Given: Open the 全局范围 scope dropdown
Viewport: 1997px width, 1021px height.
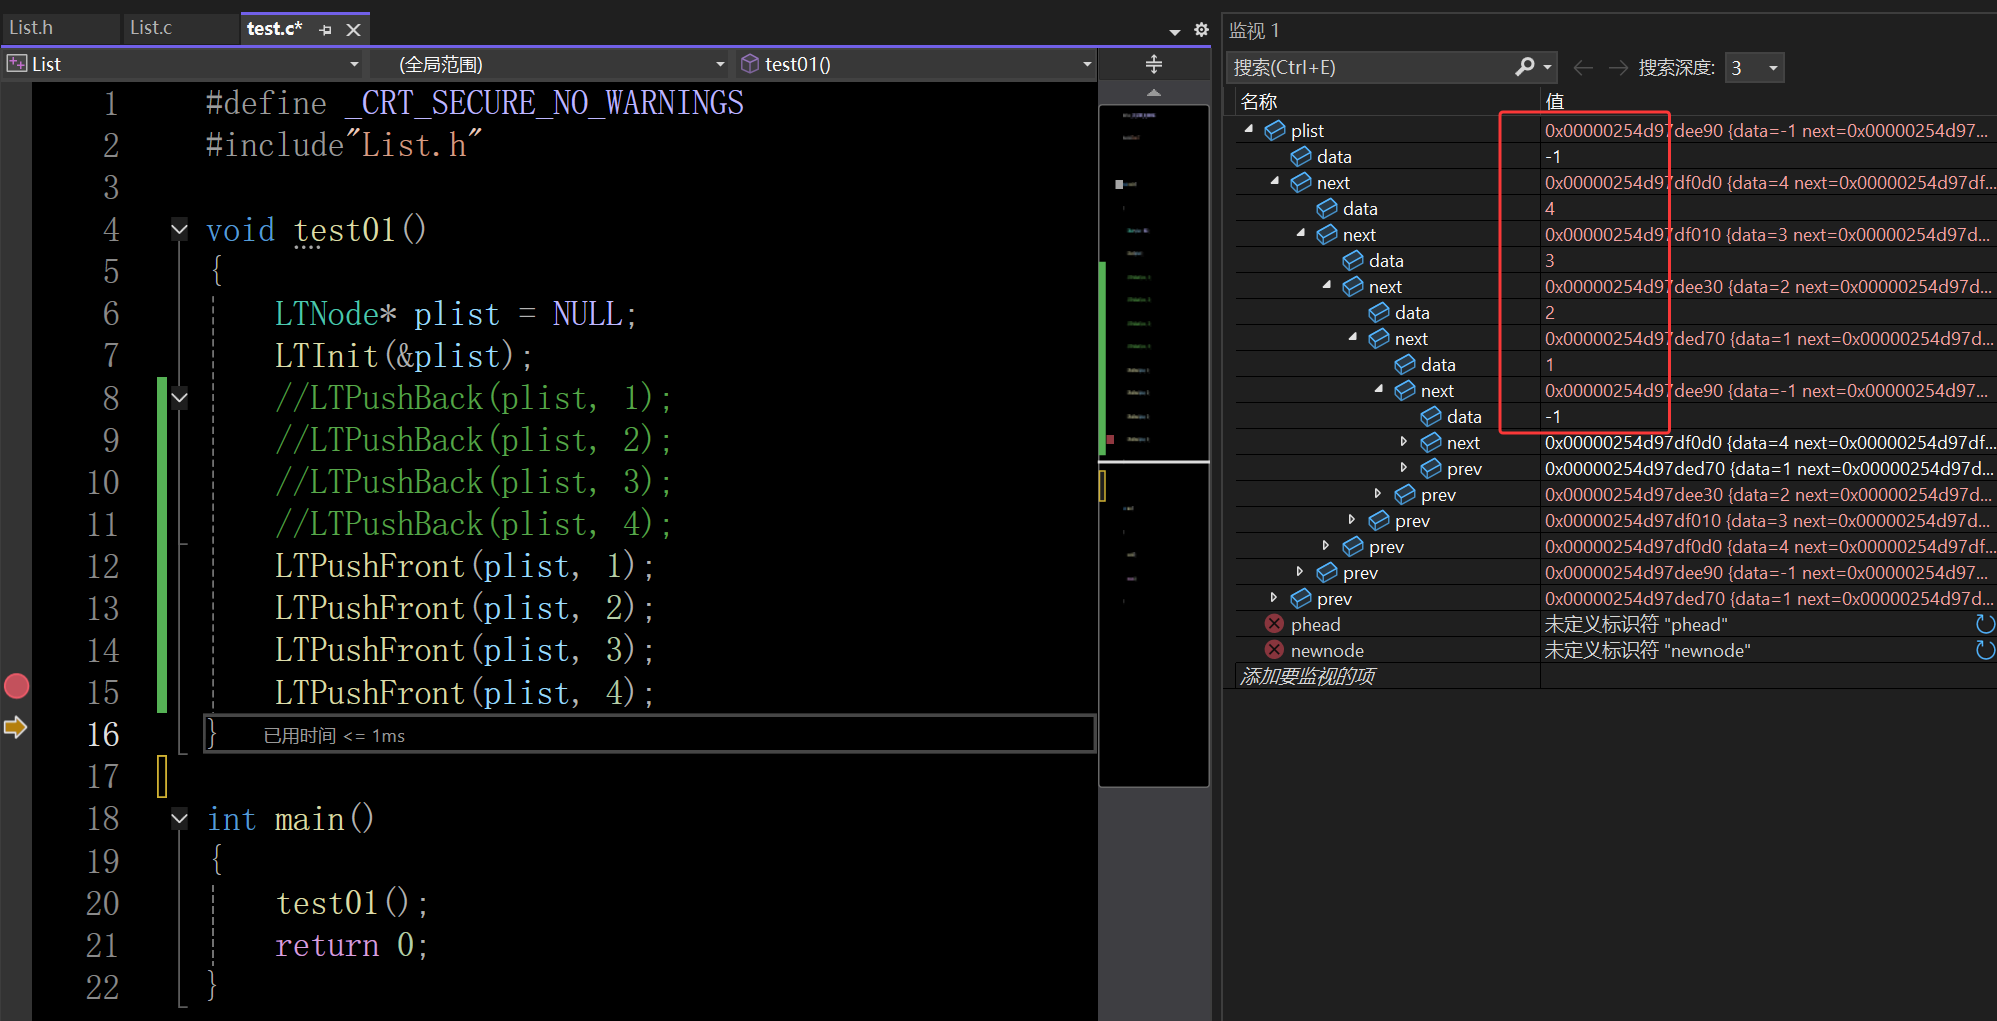Looking at the screenshot, I should point(552,64).
